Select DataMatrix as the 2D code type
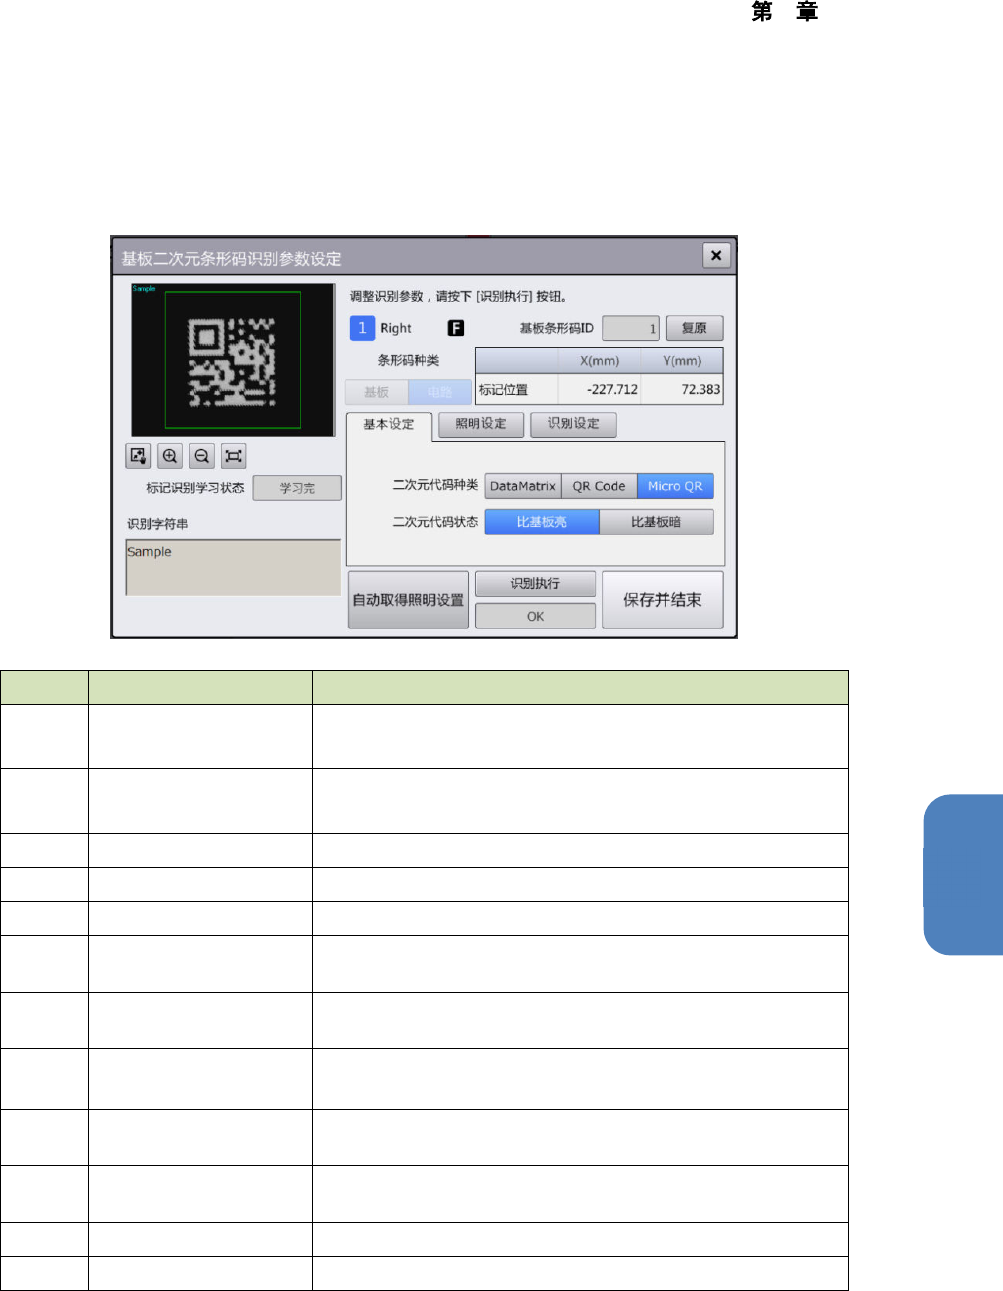 point(523,486)
